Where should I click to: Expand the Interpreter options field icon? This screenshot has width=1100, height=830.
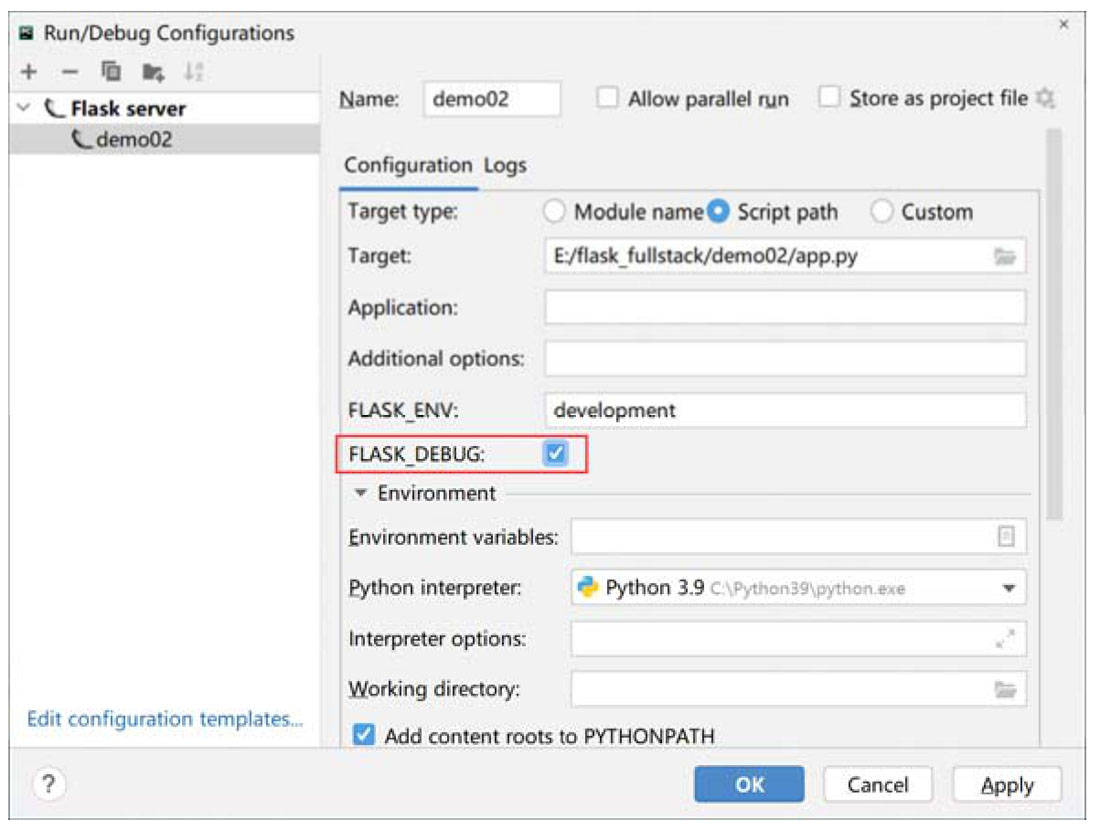click(x=1005, y=638)
